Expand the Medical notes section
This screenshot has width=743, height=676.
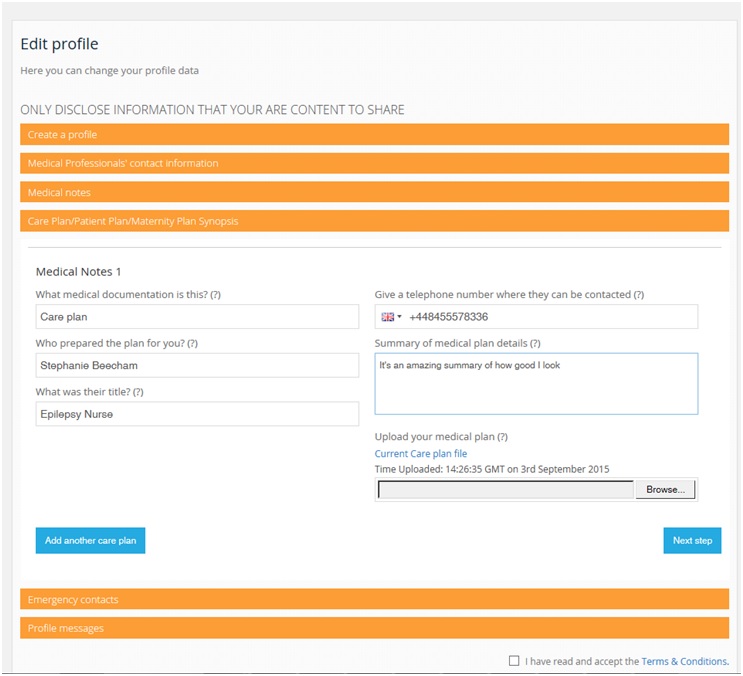pos(374,192)
